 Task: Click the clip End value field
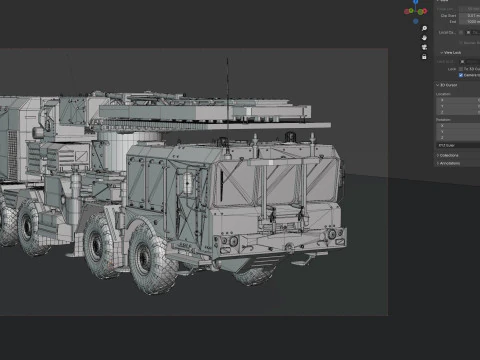pos(470,22)
